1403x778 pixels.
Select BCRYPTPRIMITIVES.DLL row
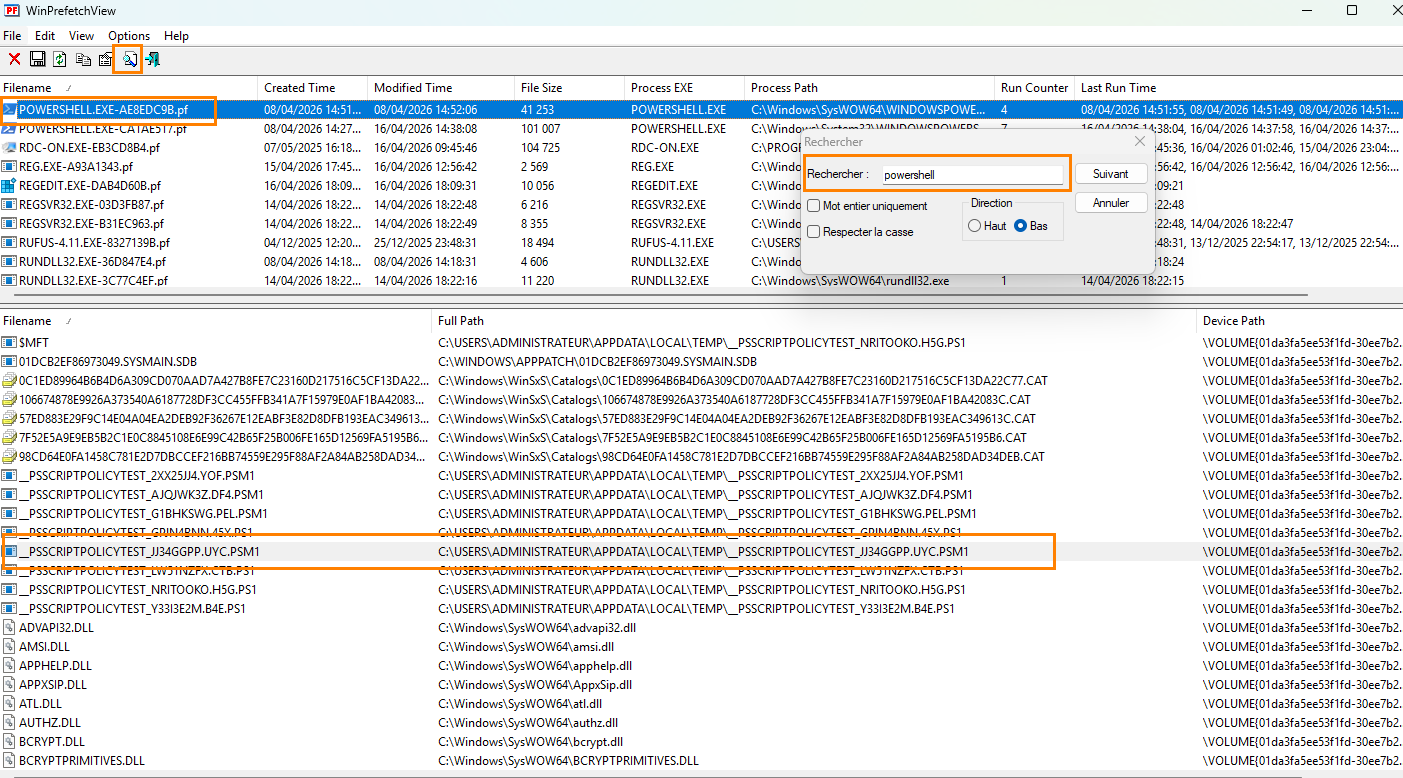tap(701, 761)
